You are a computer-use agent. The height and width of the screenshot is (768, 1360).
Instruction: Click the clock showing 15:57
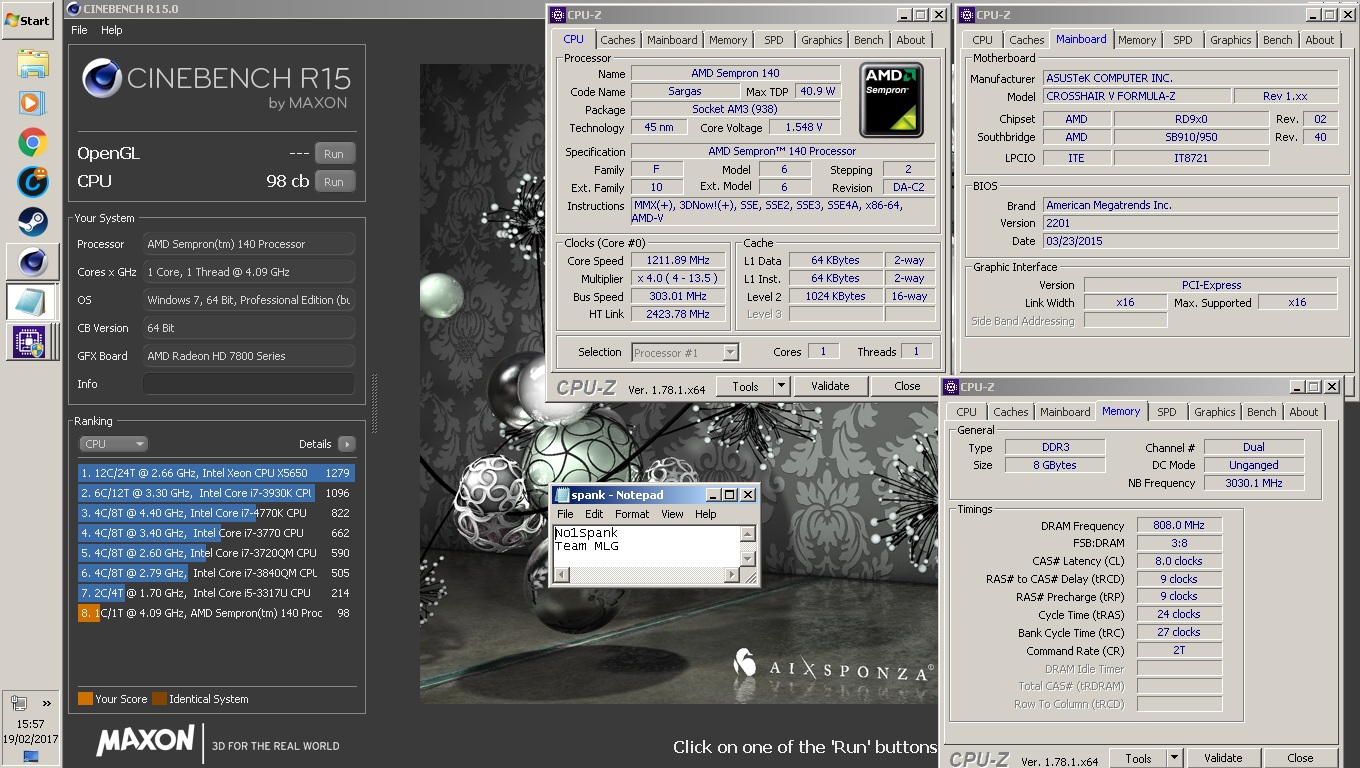(31, 724)
